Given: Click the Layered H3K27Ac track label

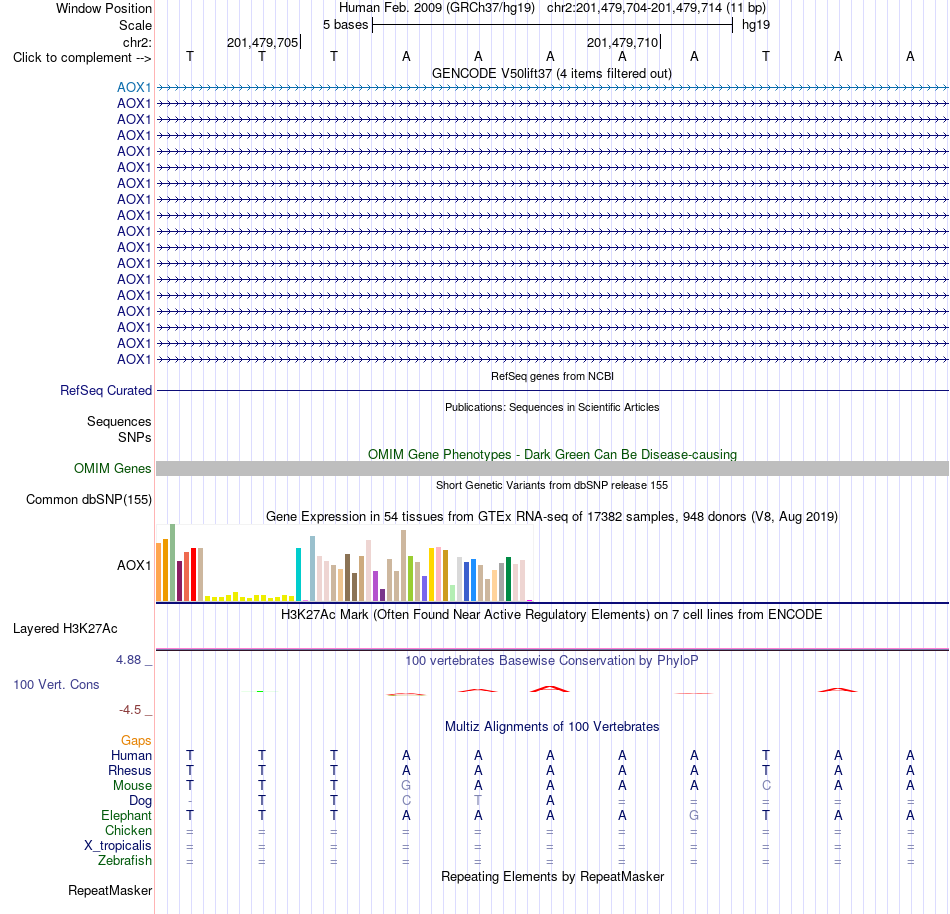Looking at the screenshot, I should (x=65, y=629).
